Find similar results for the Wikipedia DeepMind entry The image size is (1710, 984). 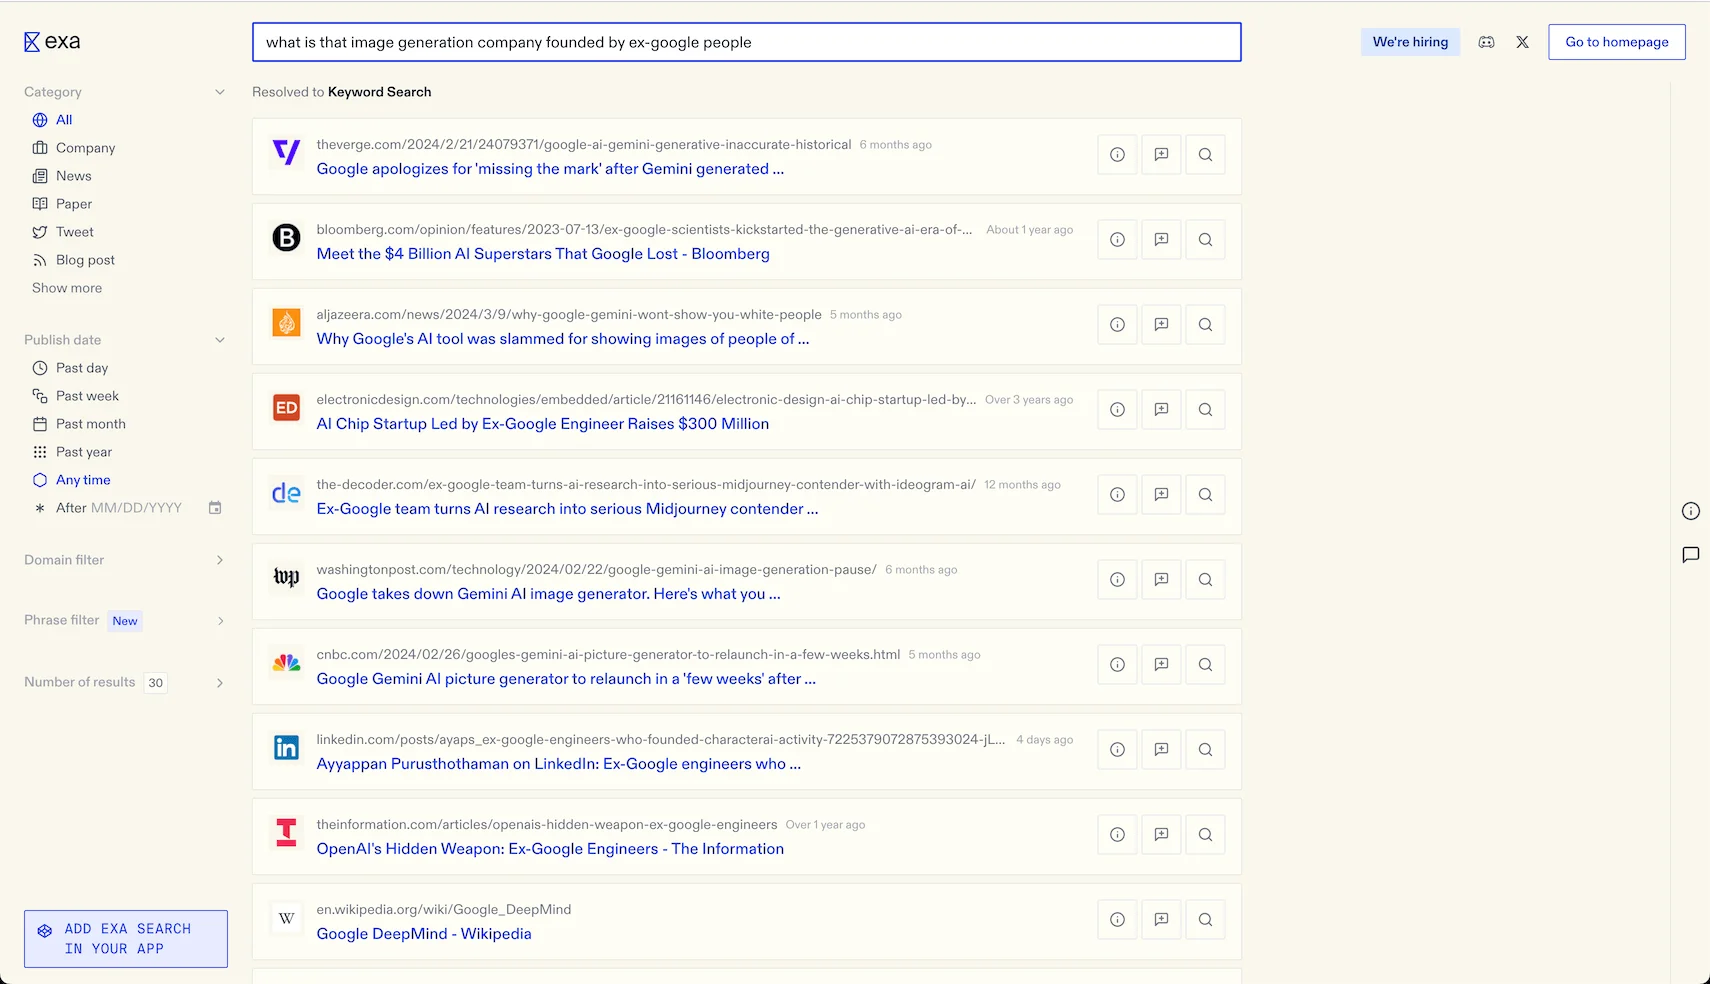coord(1205,919)
